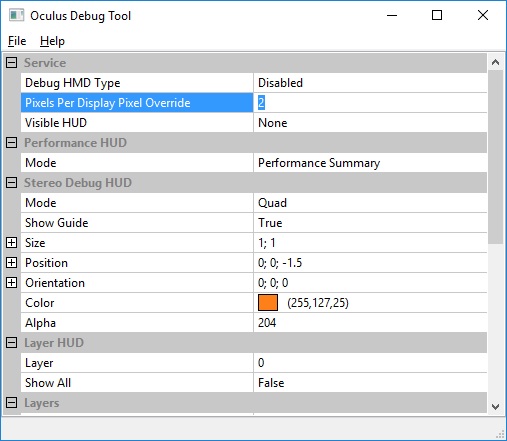Image resolution: width=507 pixels, height=441 pixels.
Task: Maximize the Oculus Debug Tool window
Action: [437, 15]
